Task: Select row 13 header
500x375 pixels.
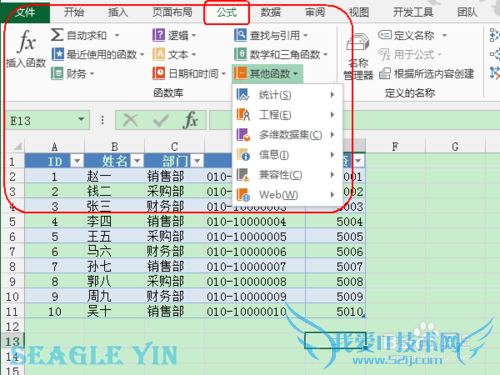Action: tap(12, 341)
